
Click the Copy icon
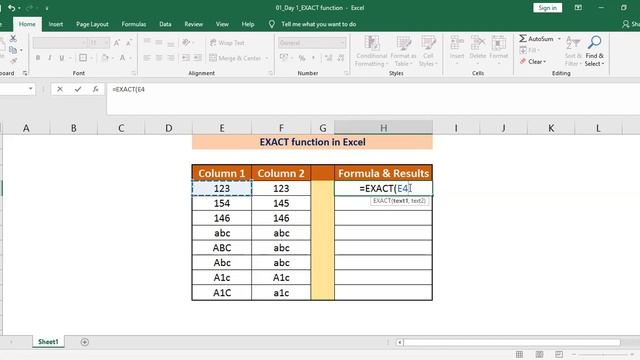click(13, 50)
